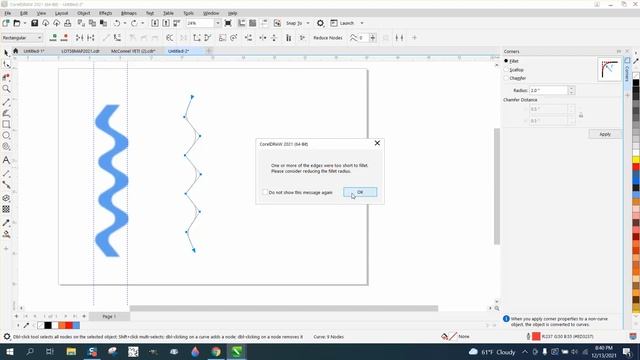Click the Delete Nodes icon in property bar

64,38
